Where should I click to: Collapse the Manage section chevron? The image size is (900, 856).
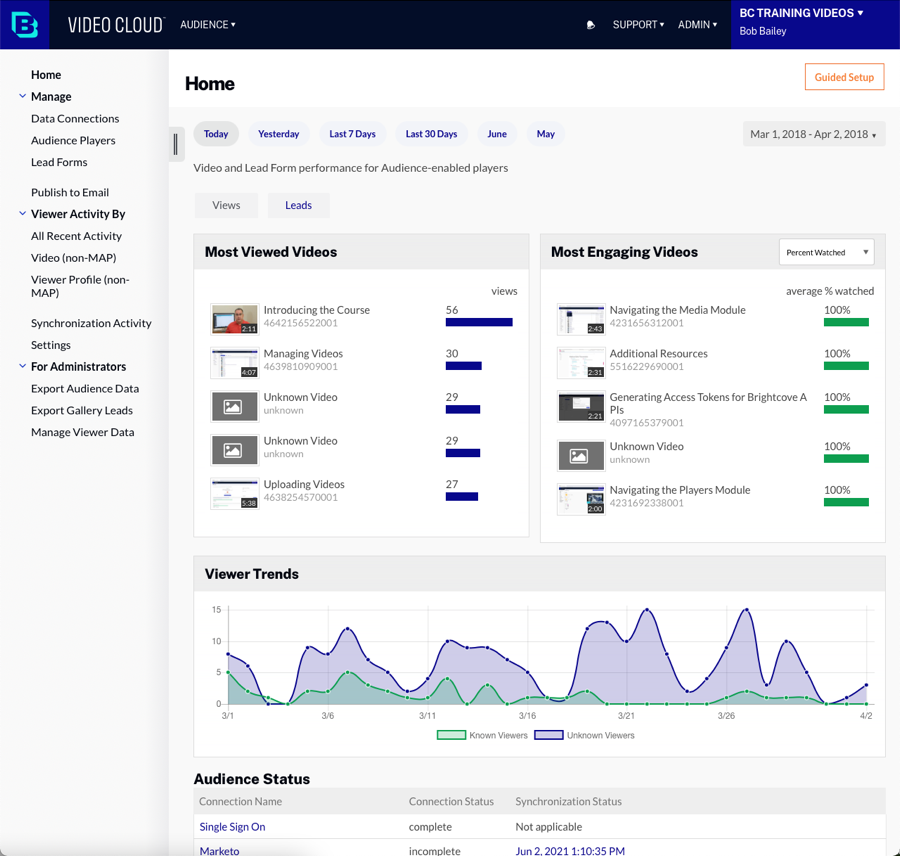(22, 96)
